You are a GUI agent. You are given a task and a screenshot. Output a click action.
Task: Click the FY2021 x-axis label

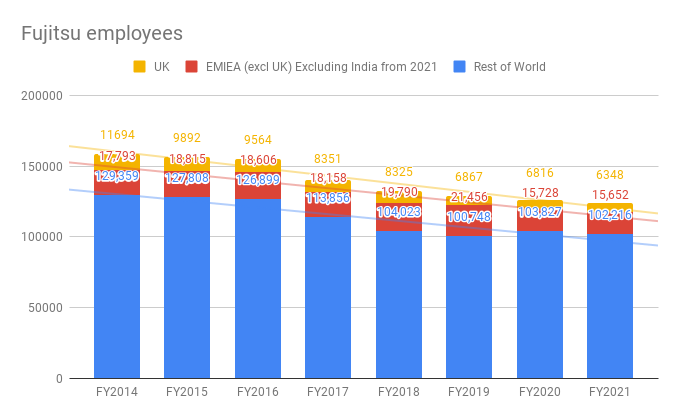[x=610, y=392]
